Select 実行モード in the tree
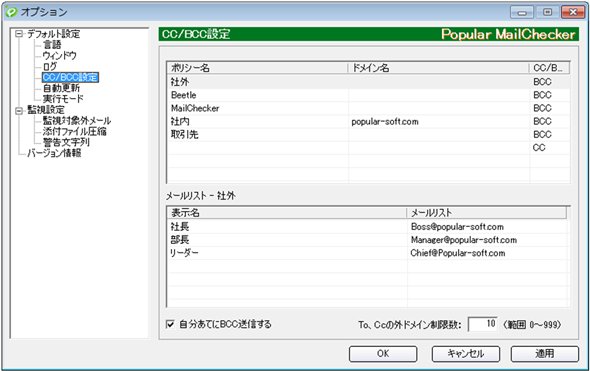Screen dimensions: 590x371 [x=63, y=99]
